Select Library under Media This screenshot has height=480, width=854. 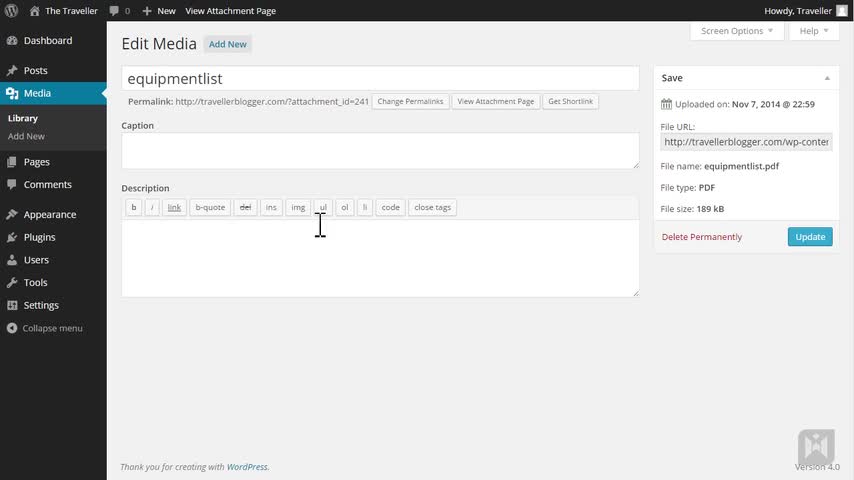[x=23, y=118]
